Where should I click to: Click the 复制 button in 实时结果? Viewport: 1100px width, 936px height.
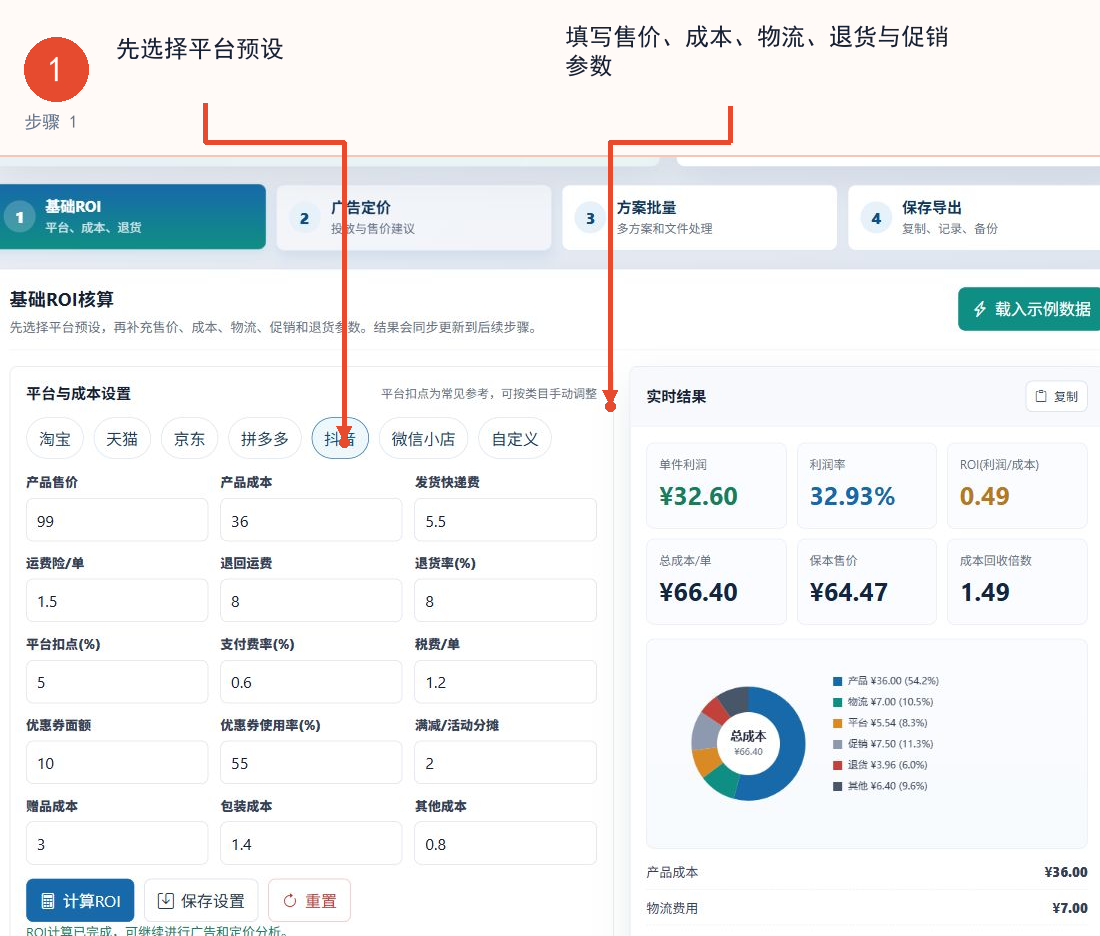tap(1057, 396)
